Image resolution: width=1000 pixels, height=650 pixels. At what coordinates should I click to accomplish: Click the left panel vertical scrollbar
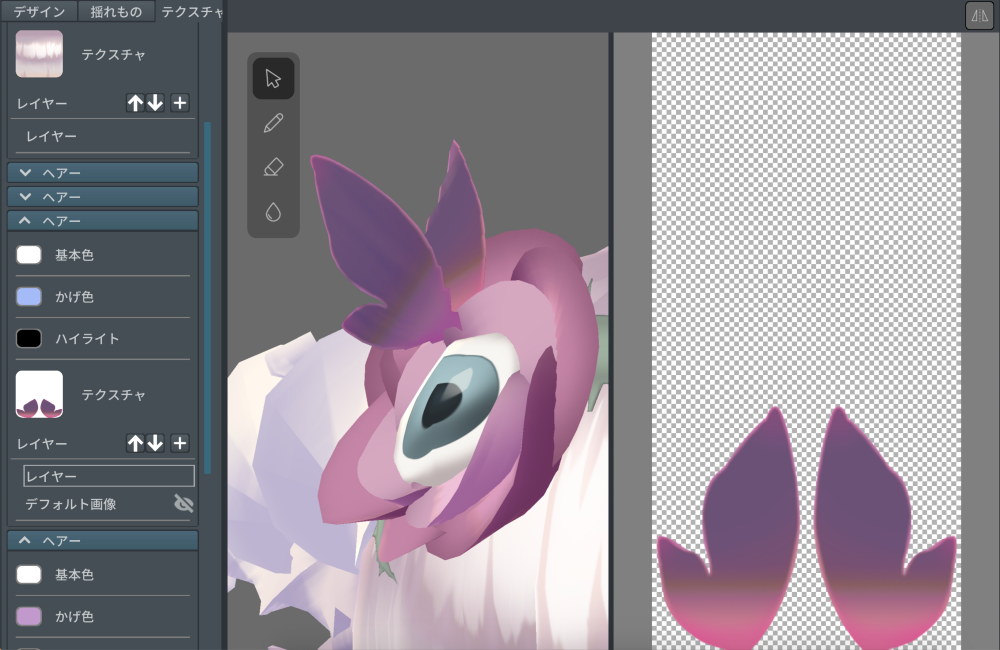click(x=207, y=297)
